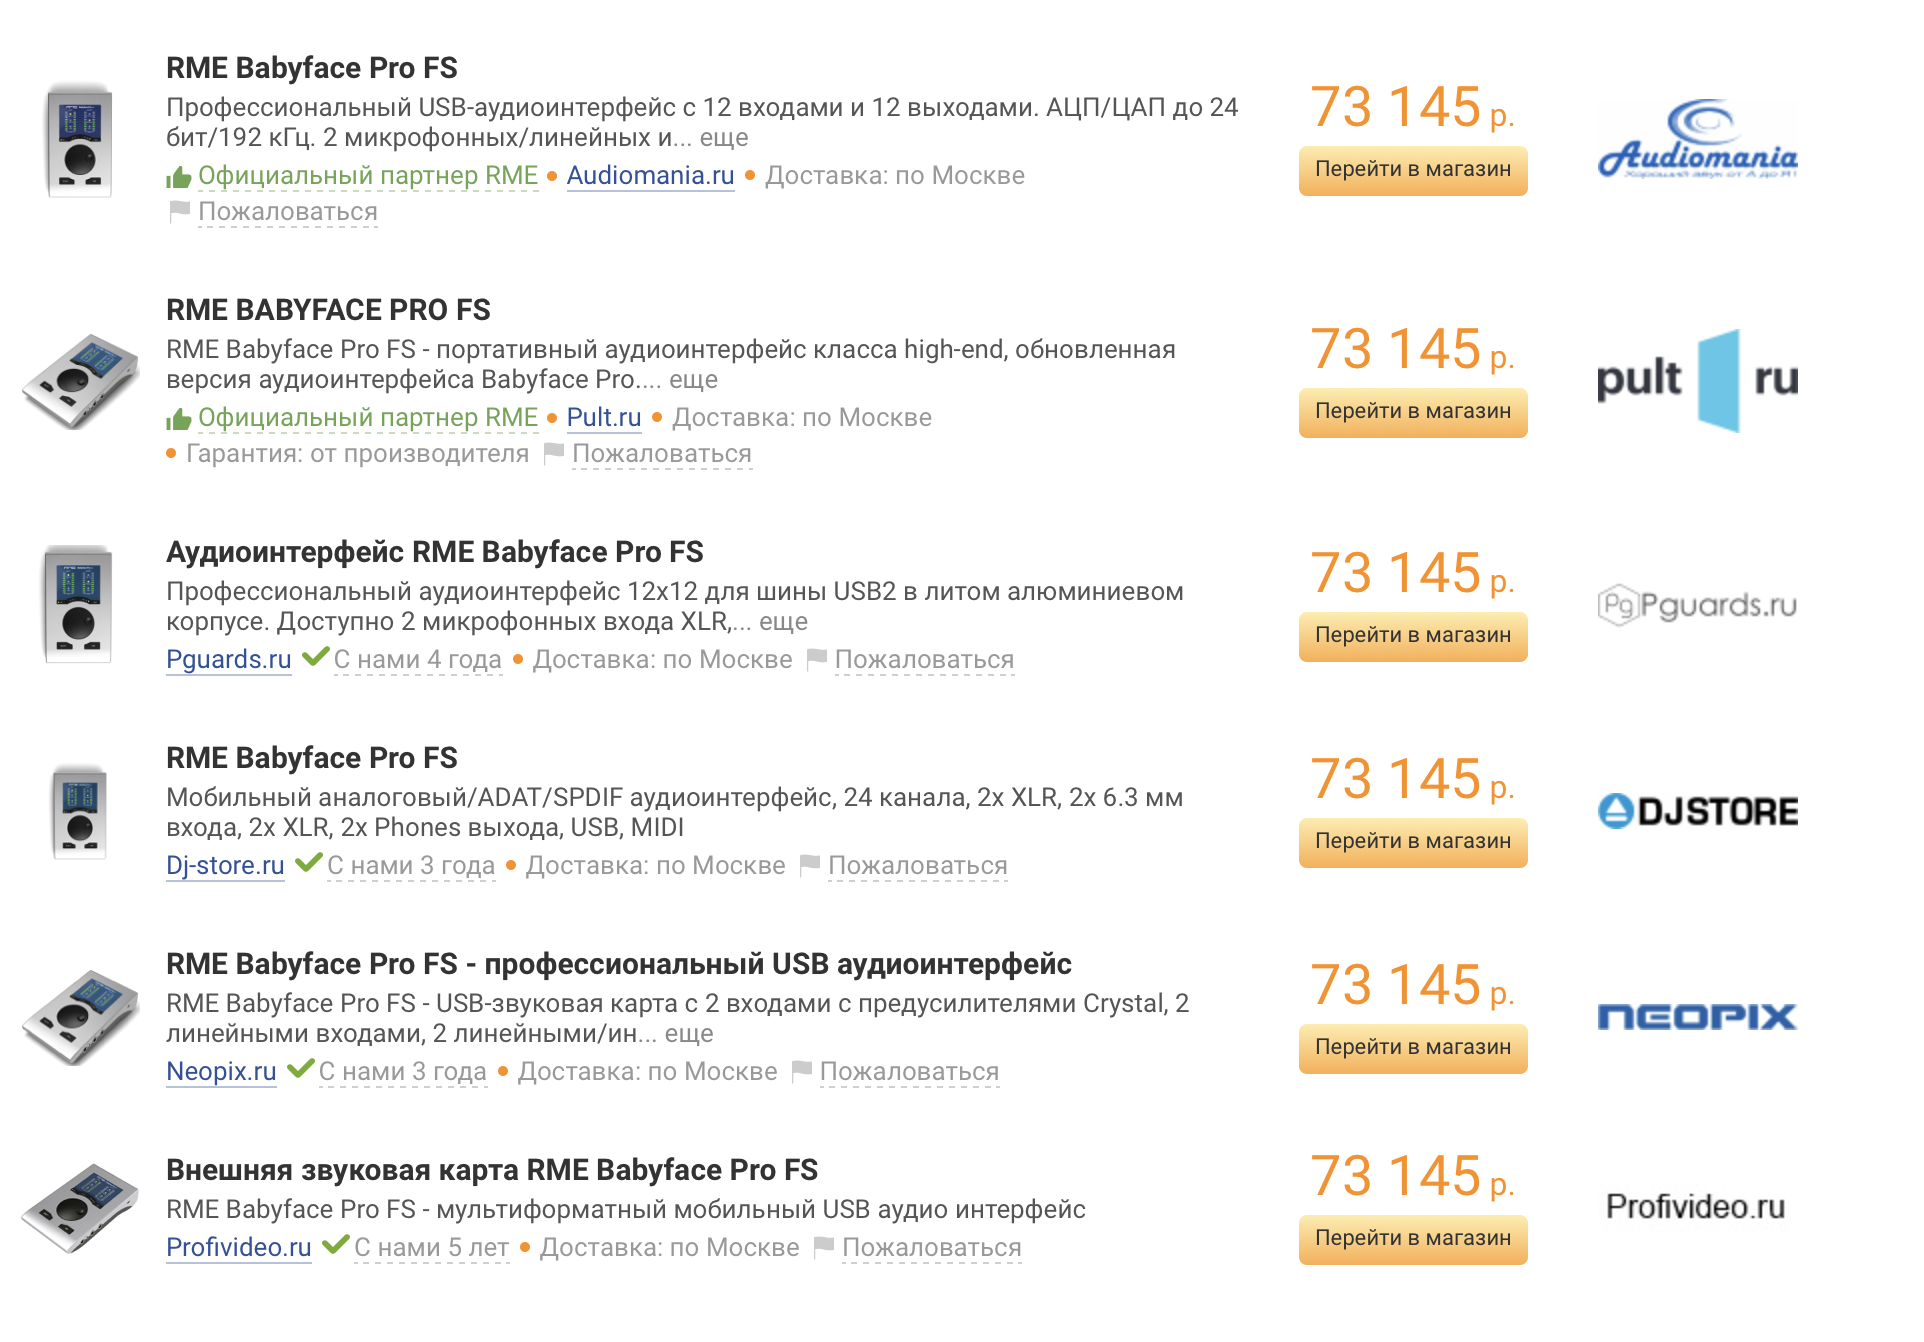
Task: Open the Pguards.ru logo
Action: click(x=1697, y=605)
